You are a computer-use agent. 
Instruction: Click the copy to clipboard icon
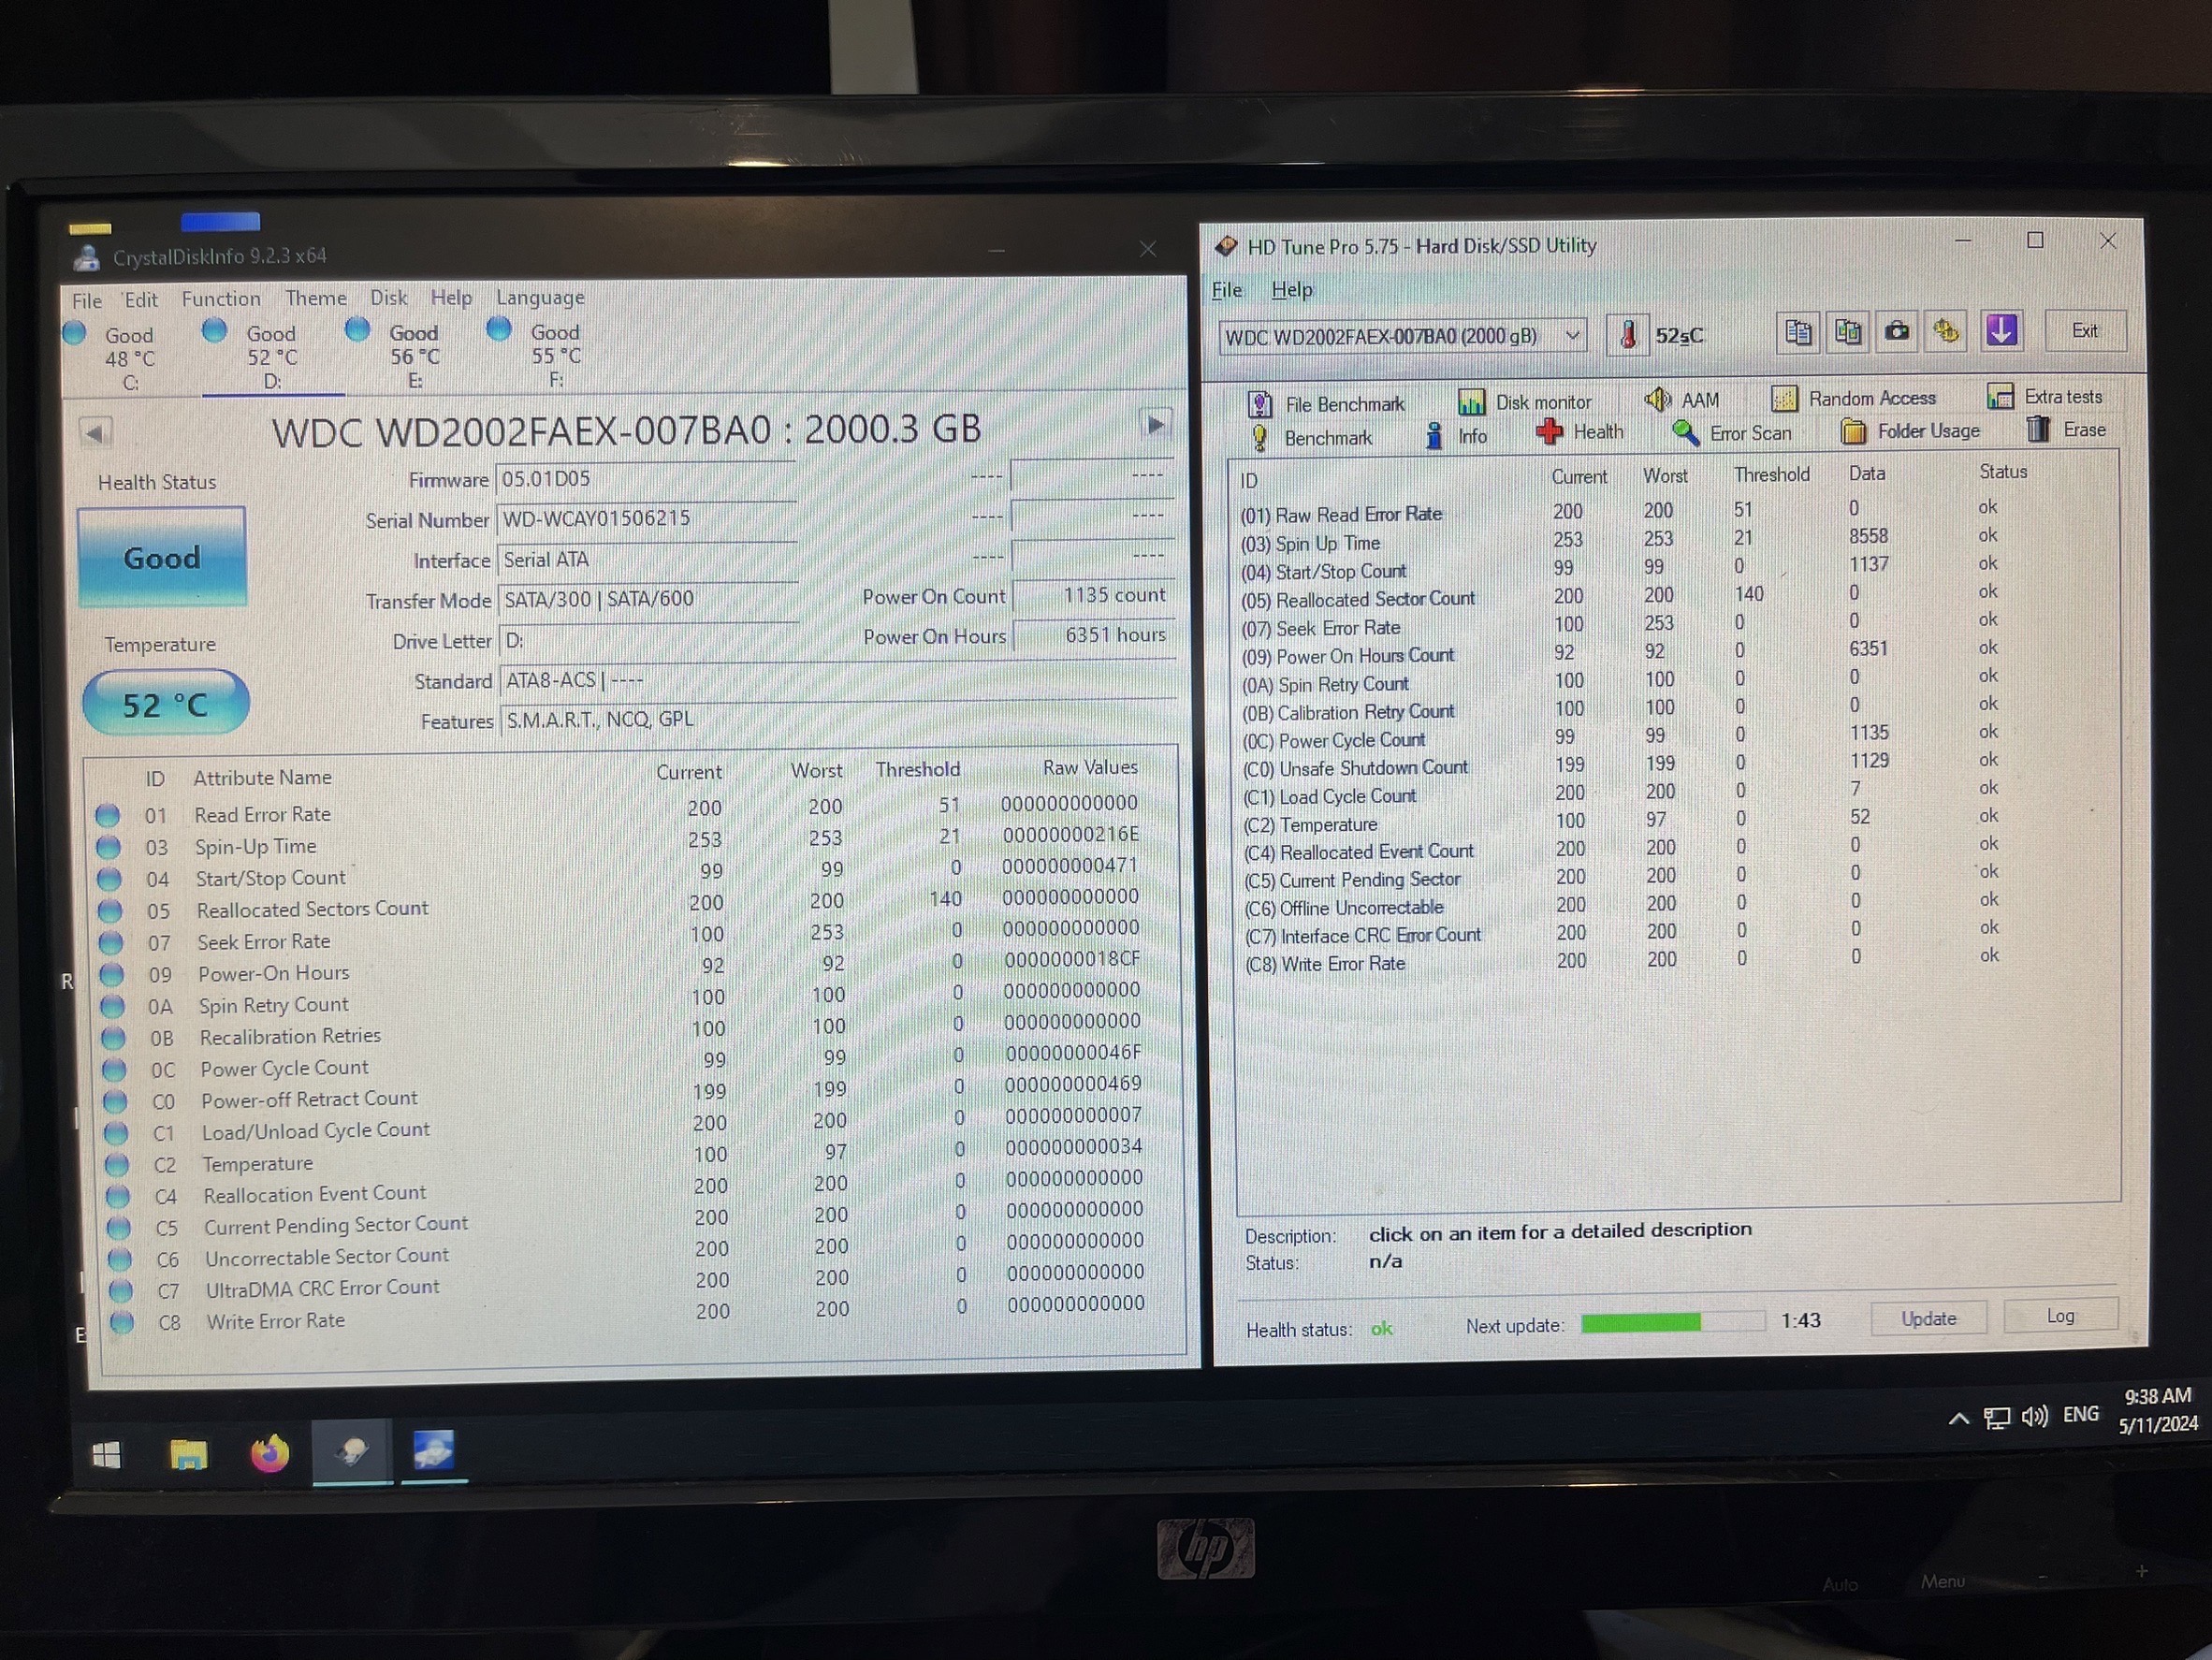click(1798, 332)
